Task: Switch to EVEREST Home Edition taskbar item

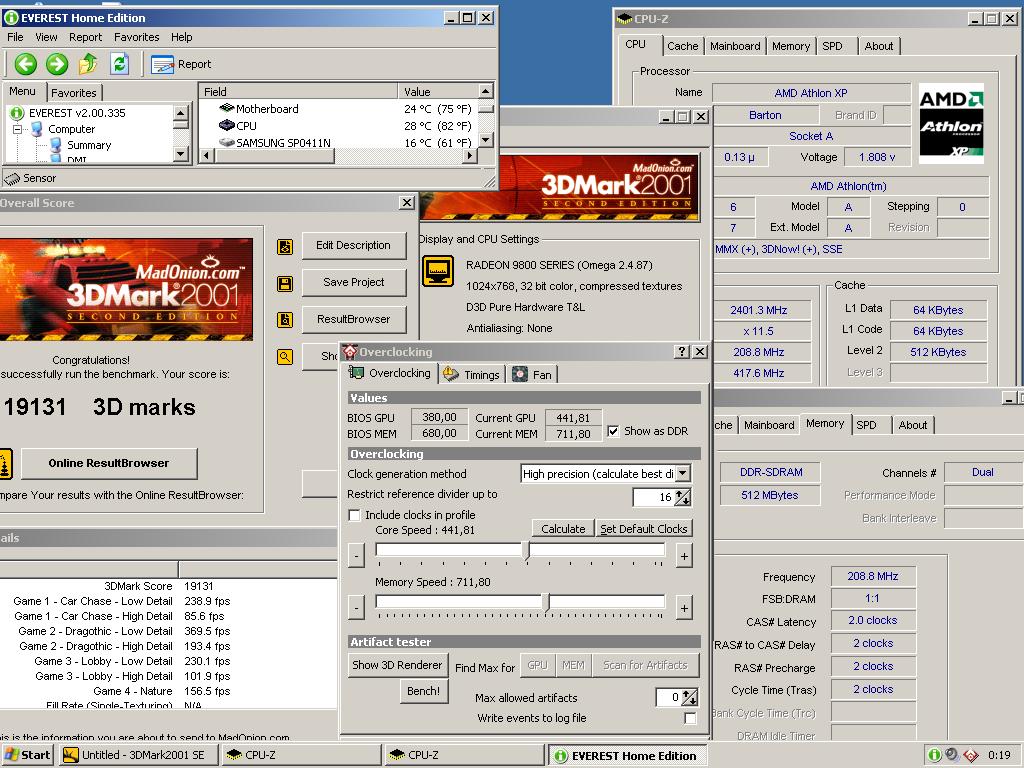Action: 627,756
